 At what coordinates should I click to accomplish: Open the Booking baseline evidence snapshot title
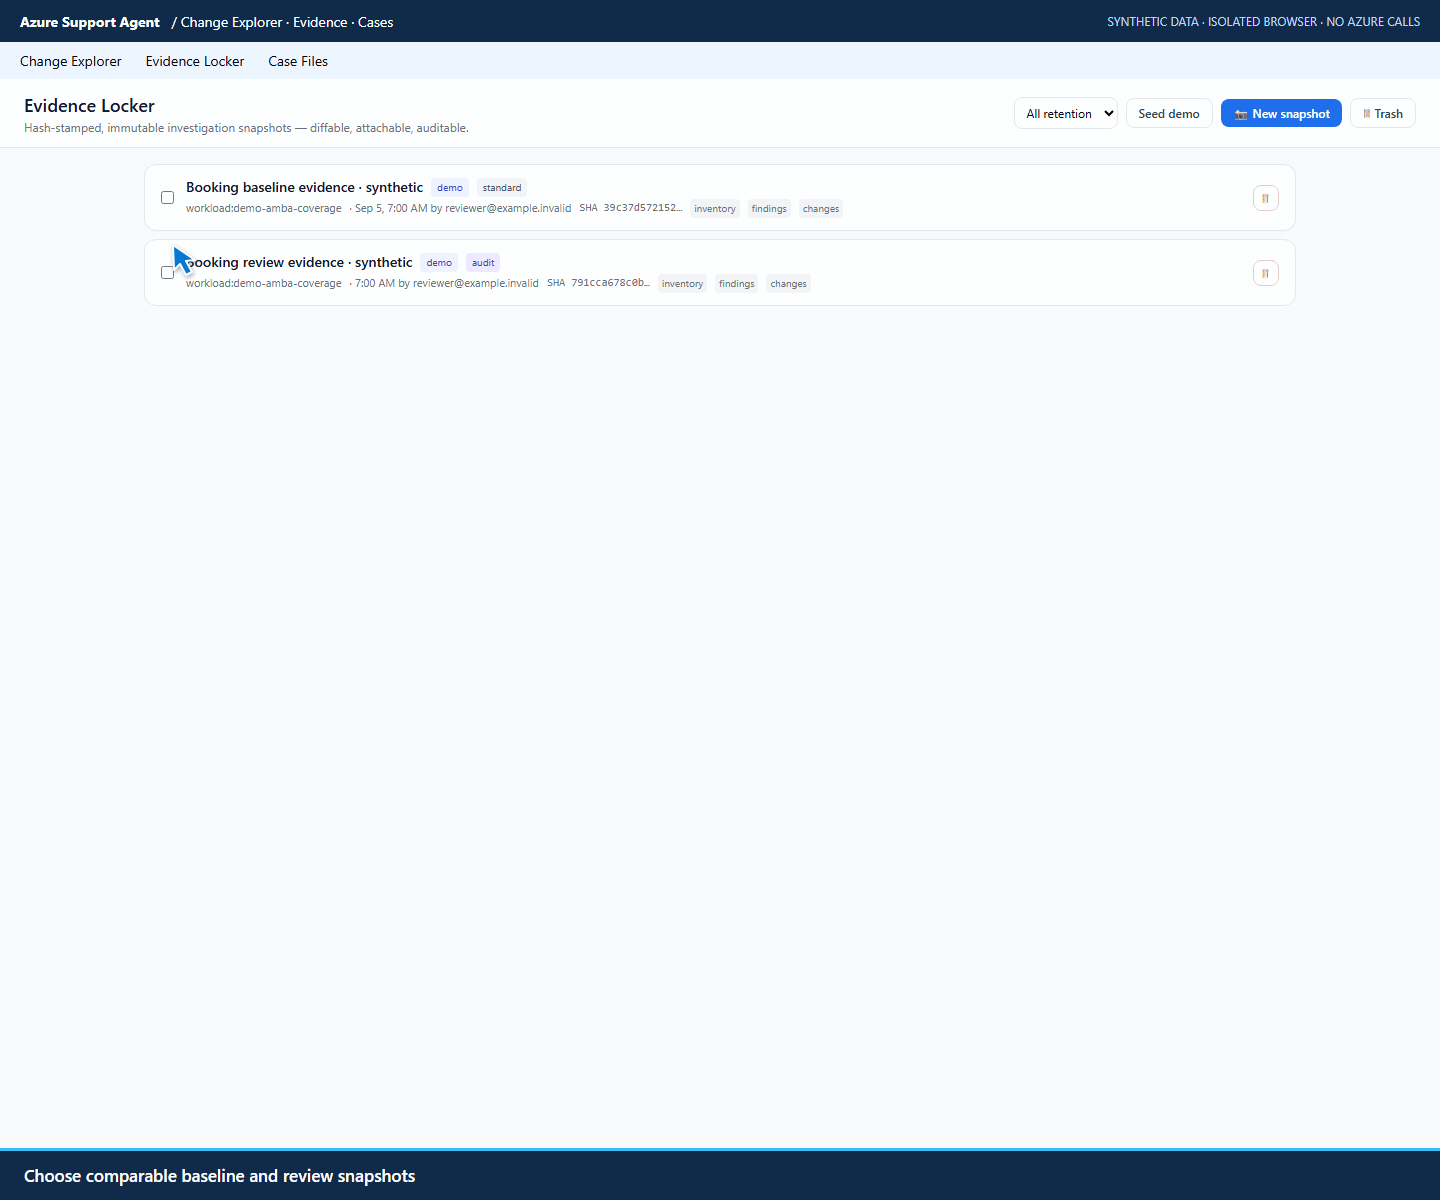pyautogui.click(x=305, y=187)
